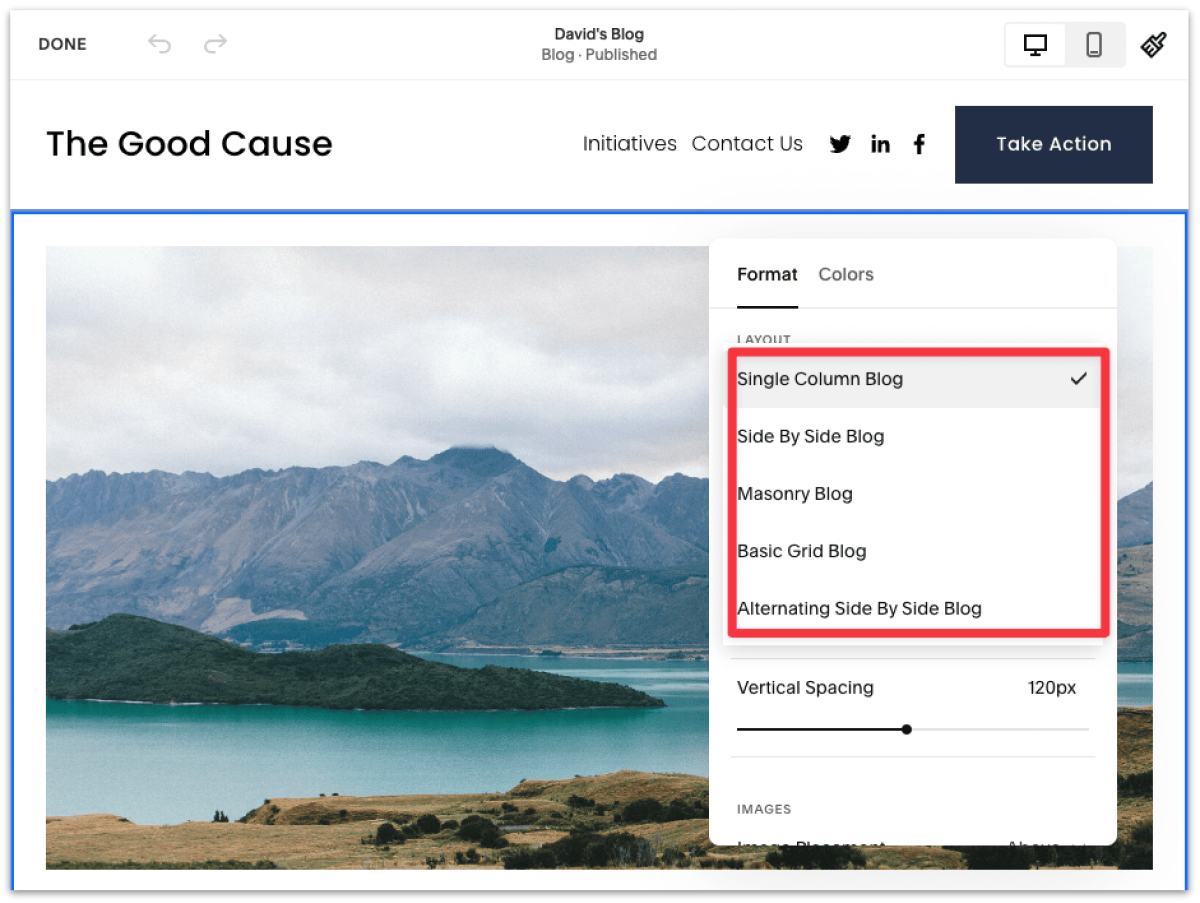
Task: Click the DONE button
Action: tap(62, 44)
